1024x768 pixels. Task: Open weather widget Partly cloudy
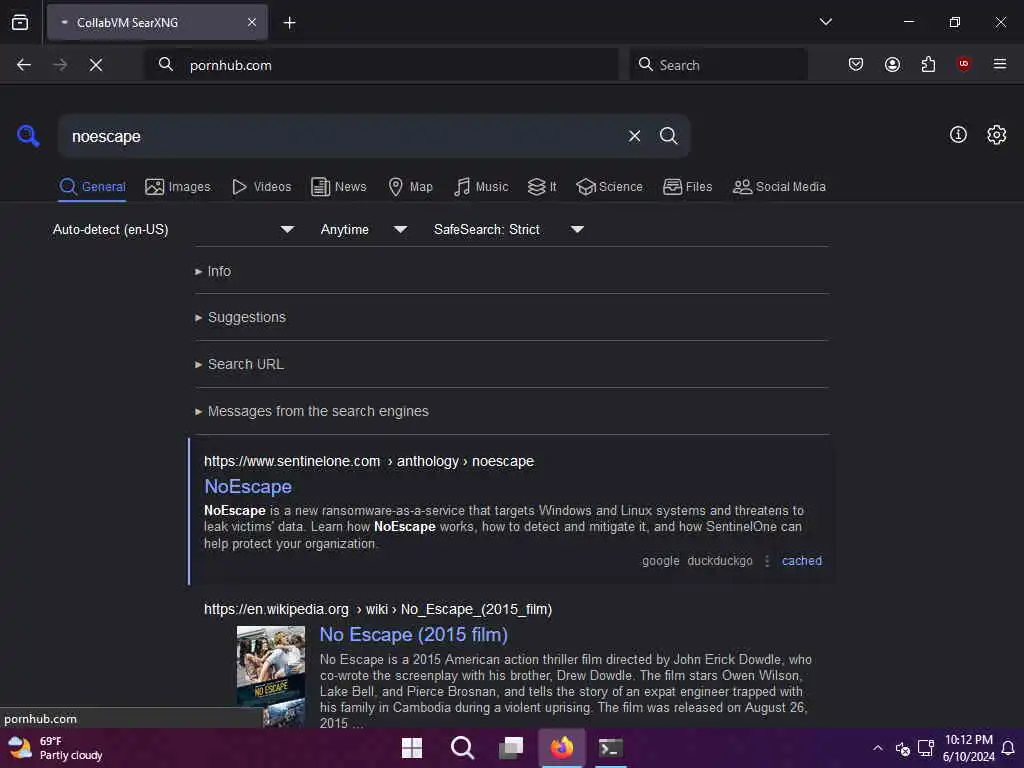(x=55, y=748)
